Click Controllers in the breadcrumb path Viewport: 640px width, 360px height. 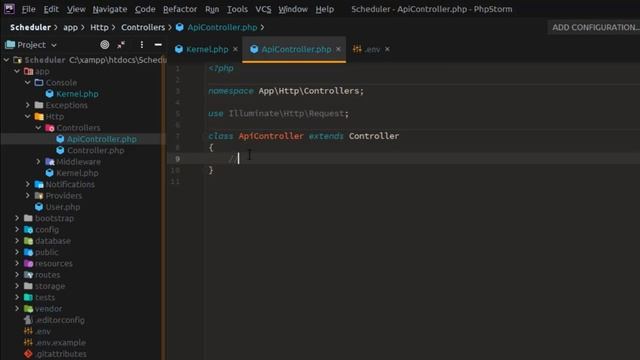(x=143, y=27)
